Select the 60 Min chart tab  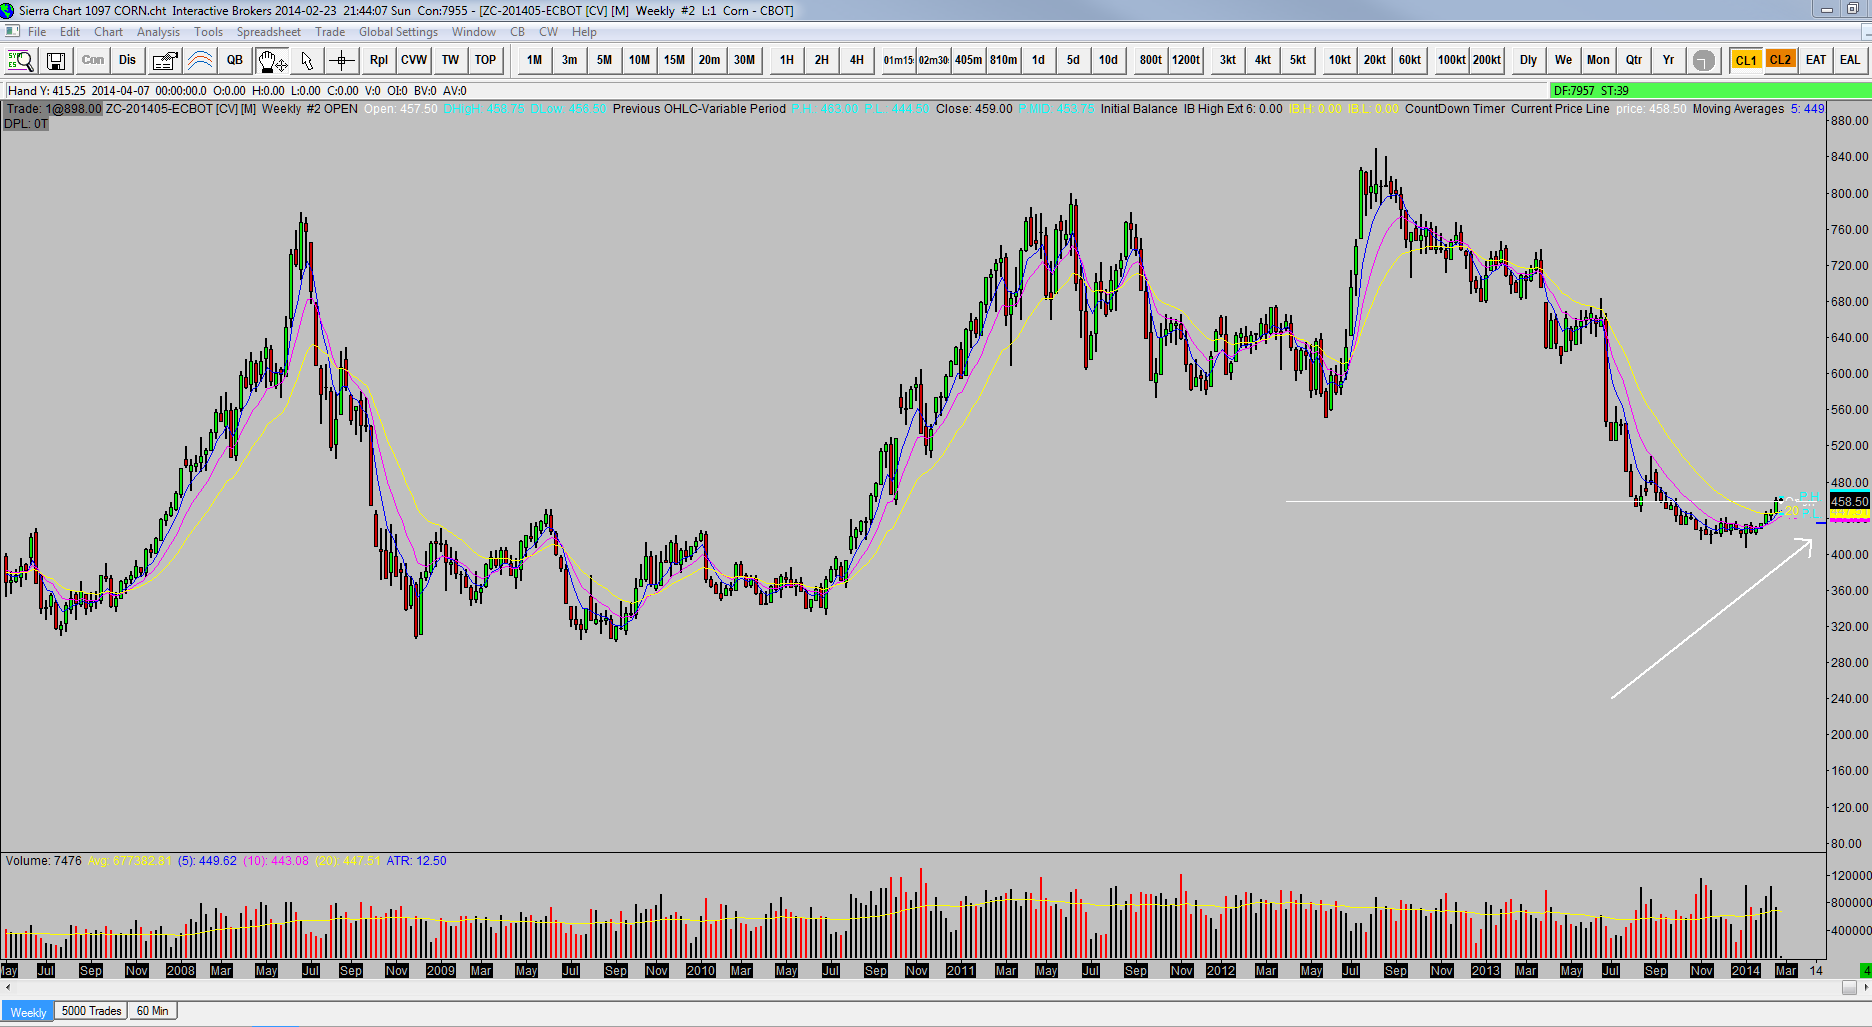pos(153,1011)
